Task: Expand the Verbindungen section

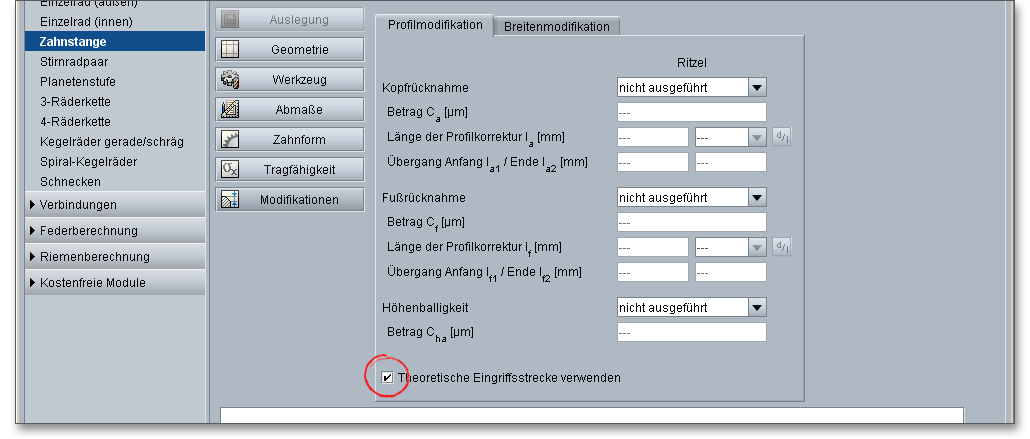Action: pyautogui.click(x=78, y=205)
